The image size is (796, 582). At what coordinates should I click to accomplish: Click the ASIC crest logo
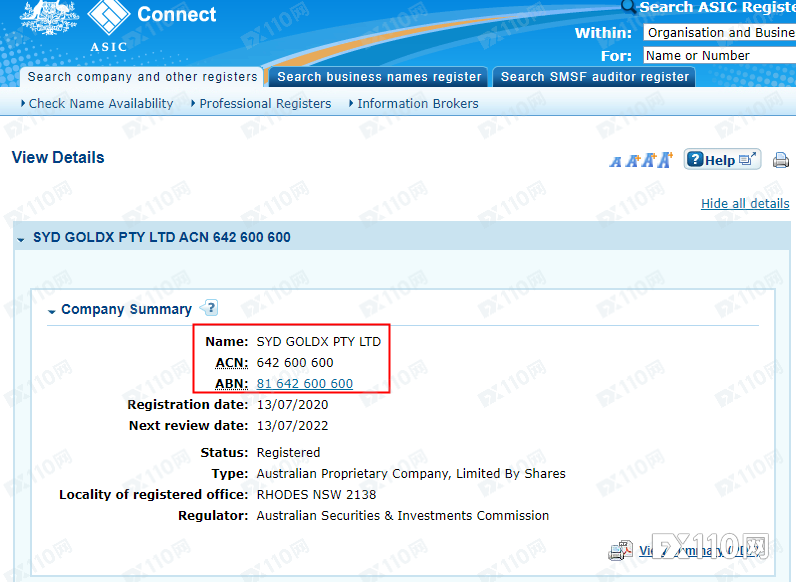click(49, 17)
